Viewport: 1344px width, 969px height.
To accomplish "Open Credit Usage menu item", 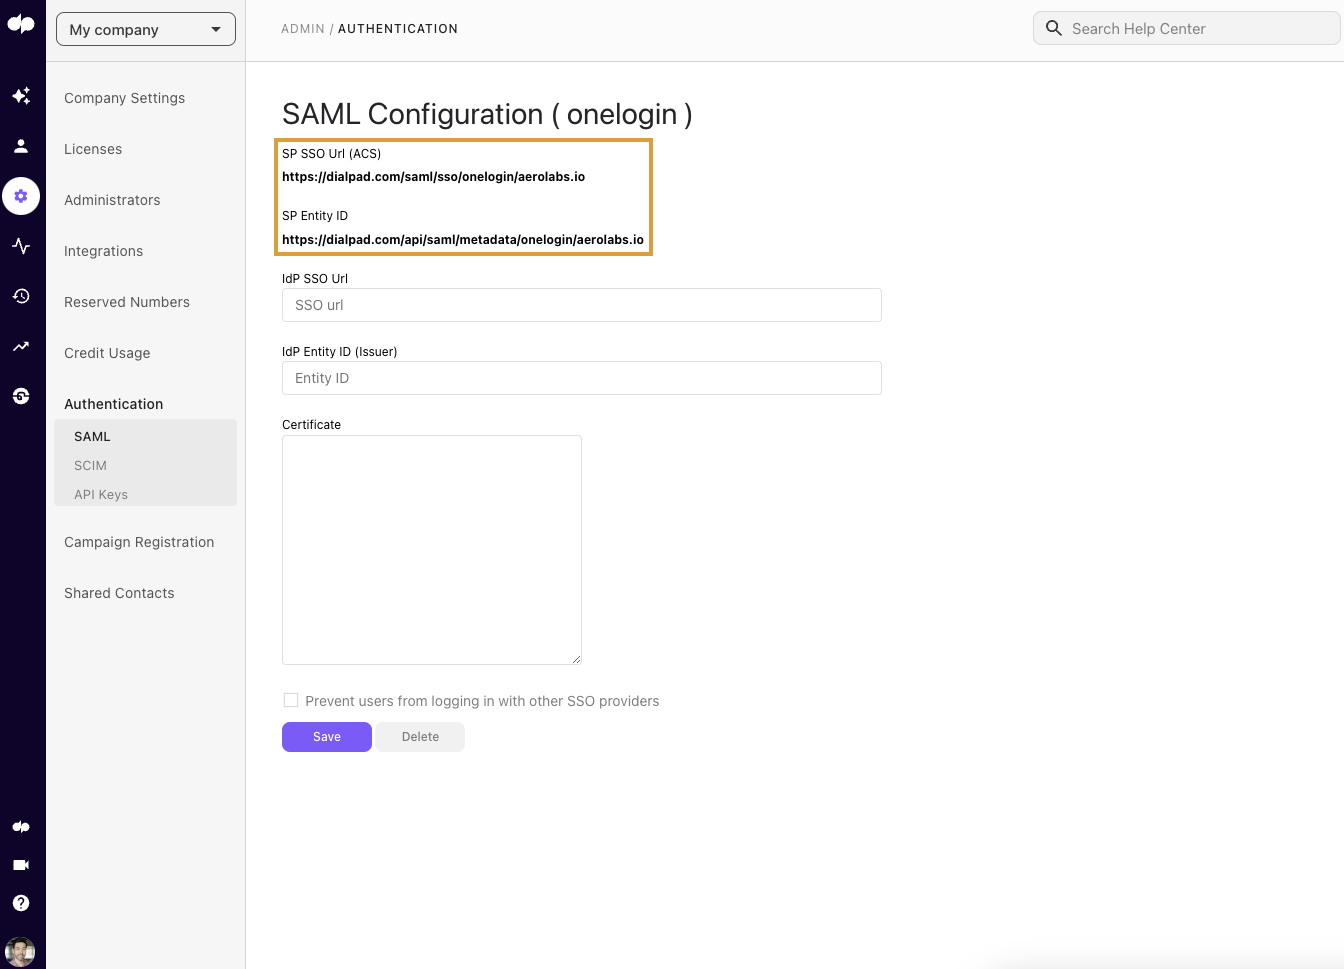I will click(107, 353).
